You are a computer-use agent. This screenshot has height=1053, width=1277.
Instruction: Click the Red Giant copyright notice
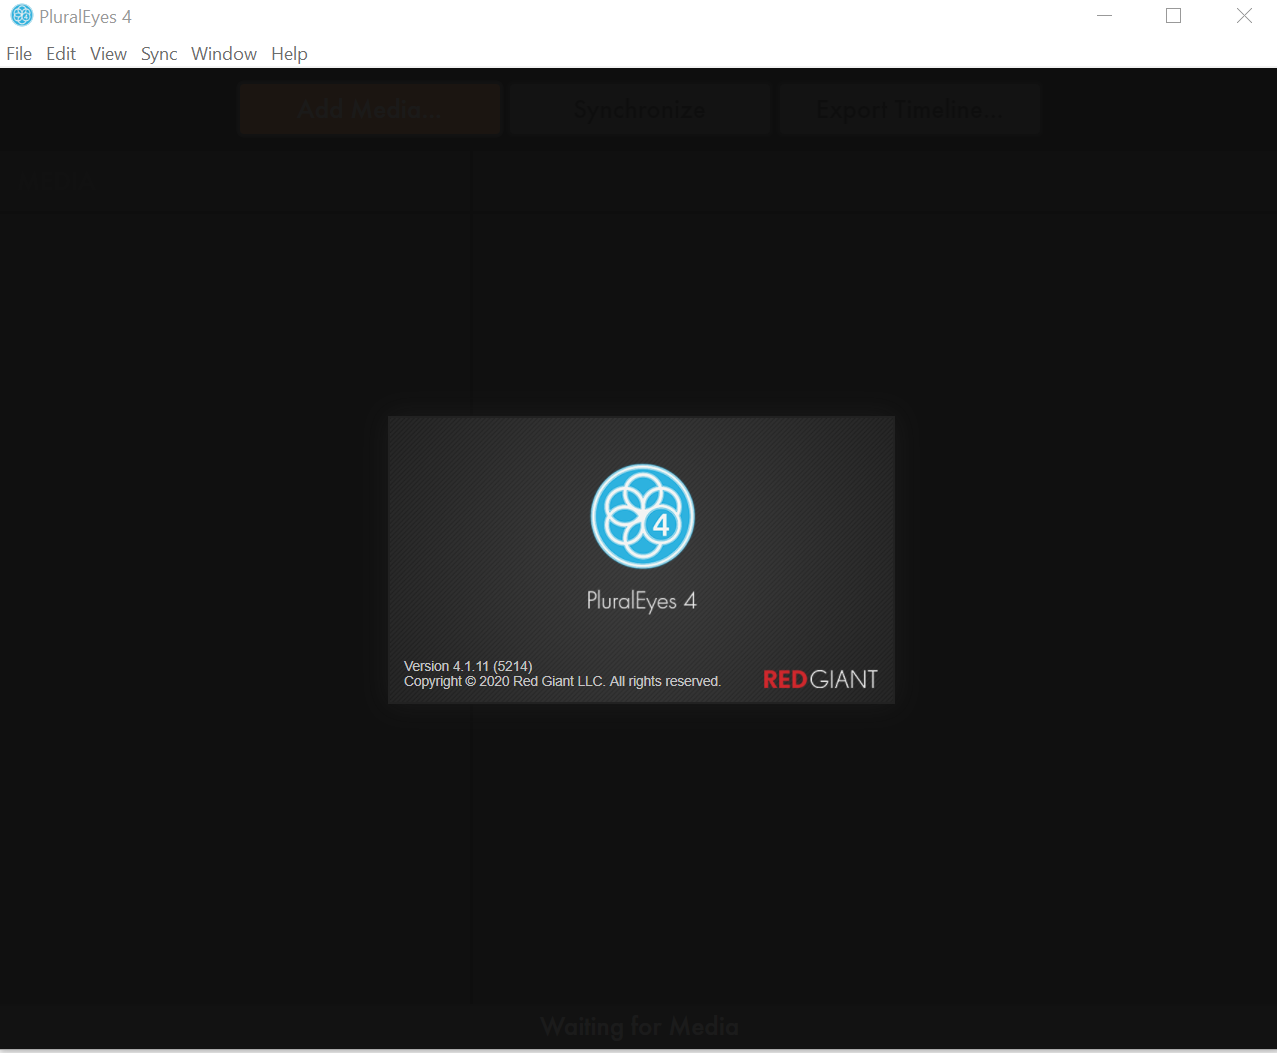coord(562,681)
